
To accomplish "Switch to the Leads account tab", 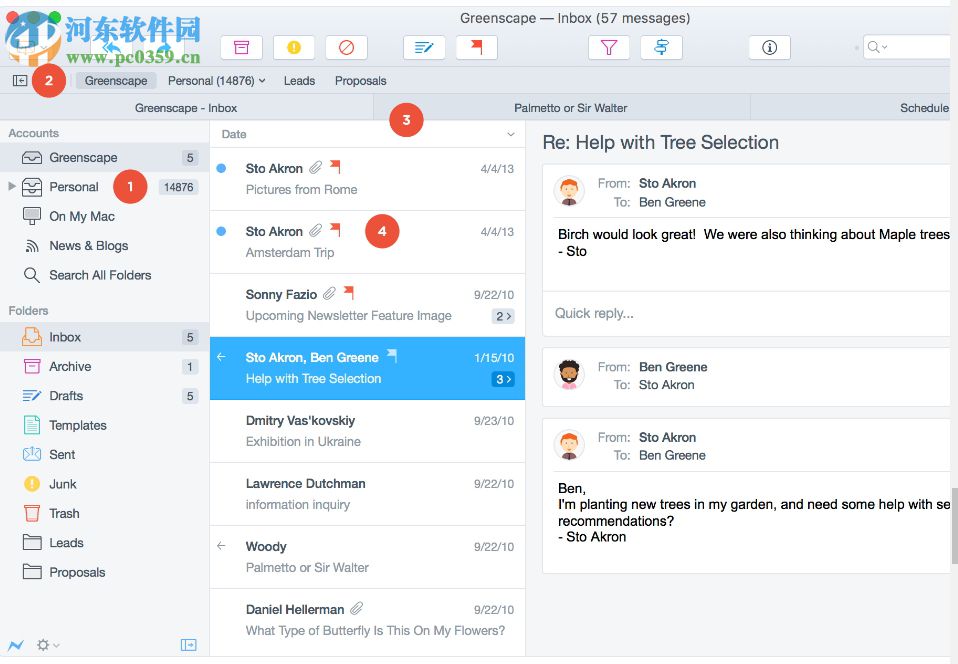I will (x=299, y=80).
